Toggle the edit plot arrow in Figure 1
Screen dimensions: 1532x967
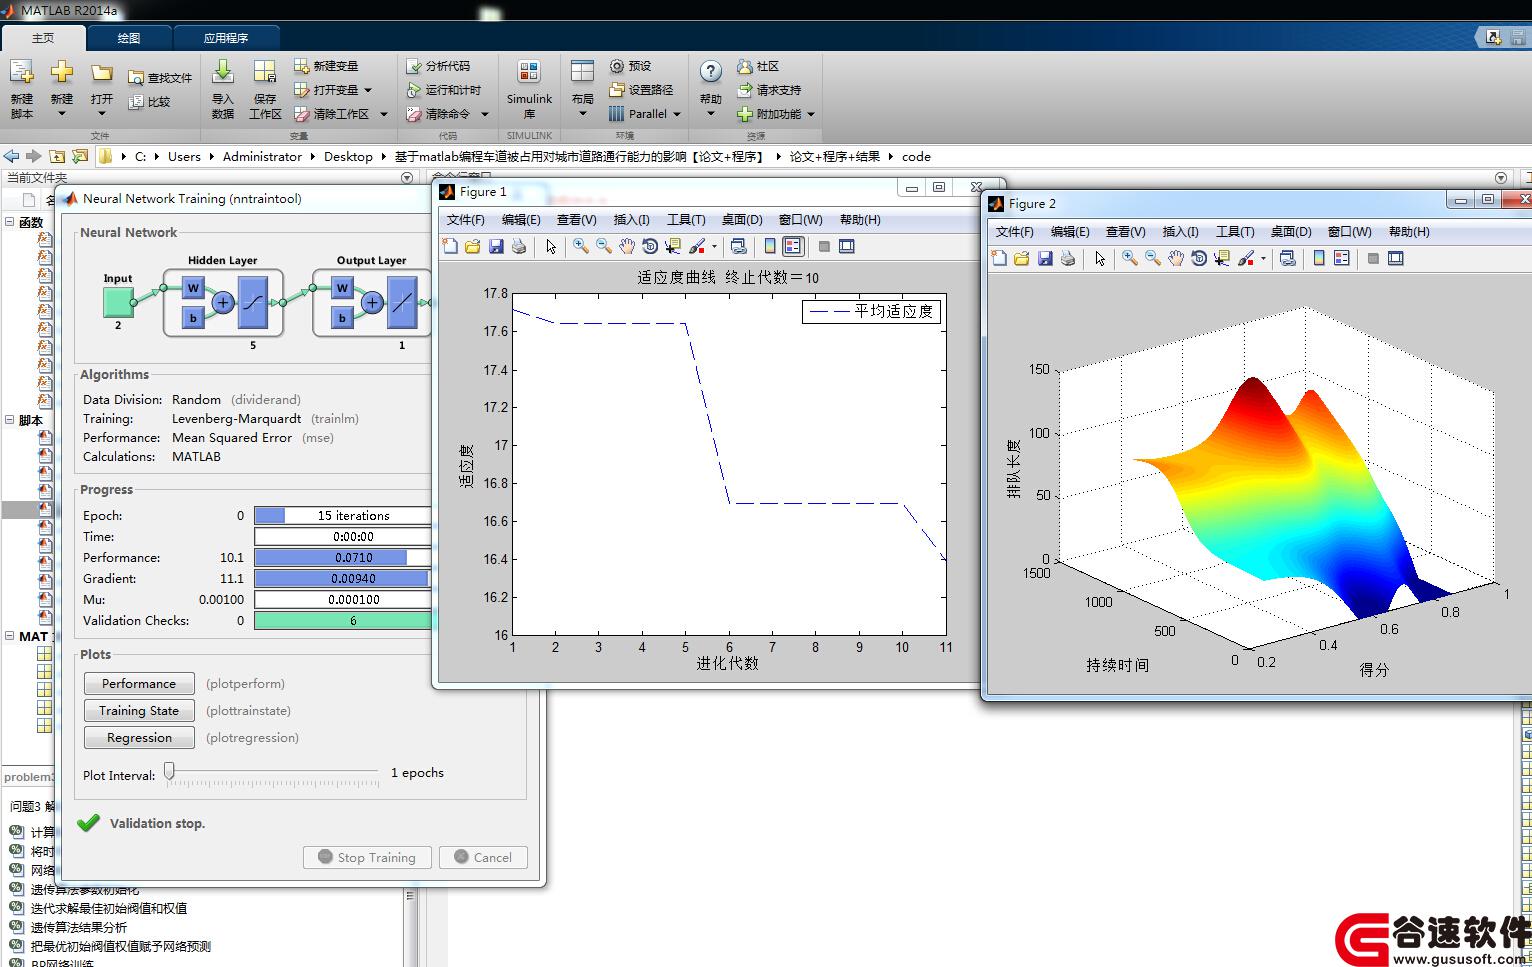[x=551, y=246]
